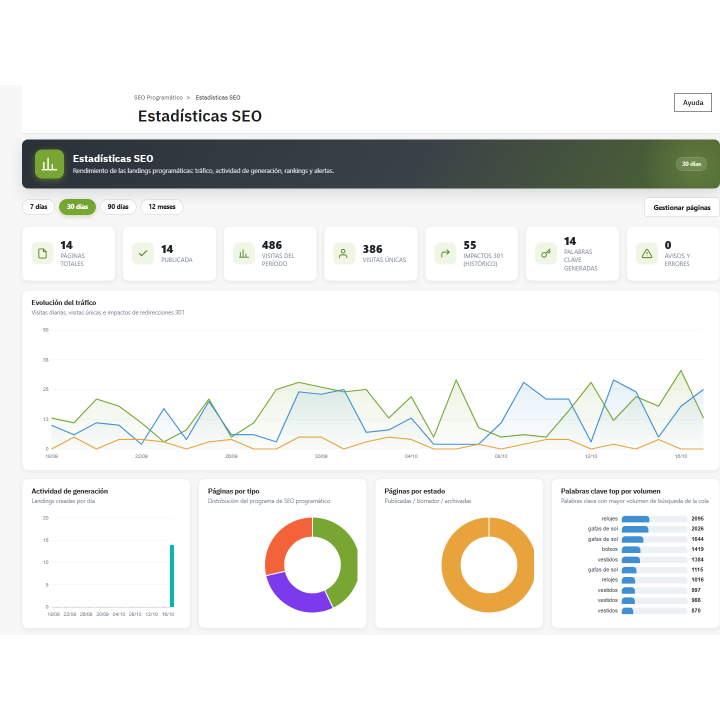
Task: Click the user icon for Visitas Únicas
Action: click(x=344, y=253)
